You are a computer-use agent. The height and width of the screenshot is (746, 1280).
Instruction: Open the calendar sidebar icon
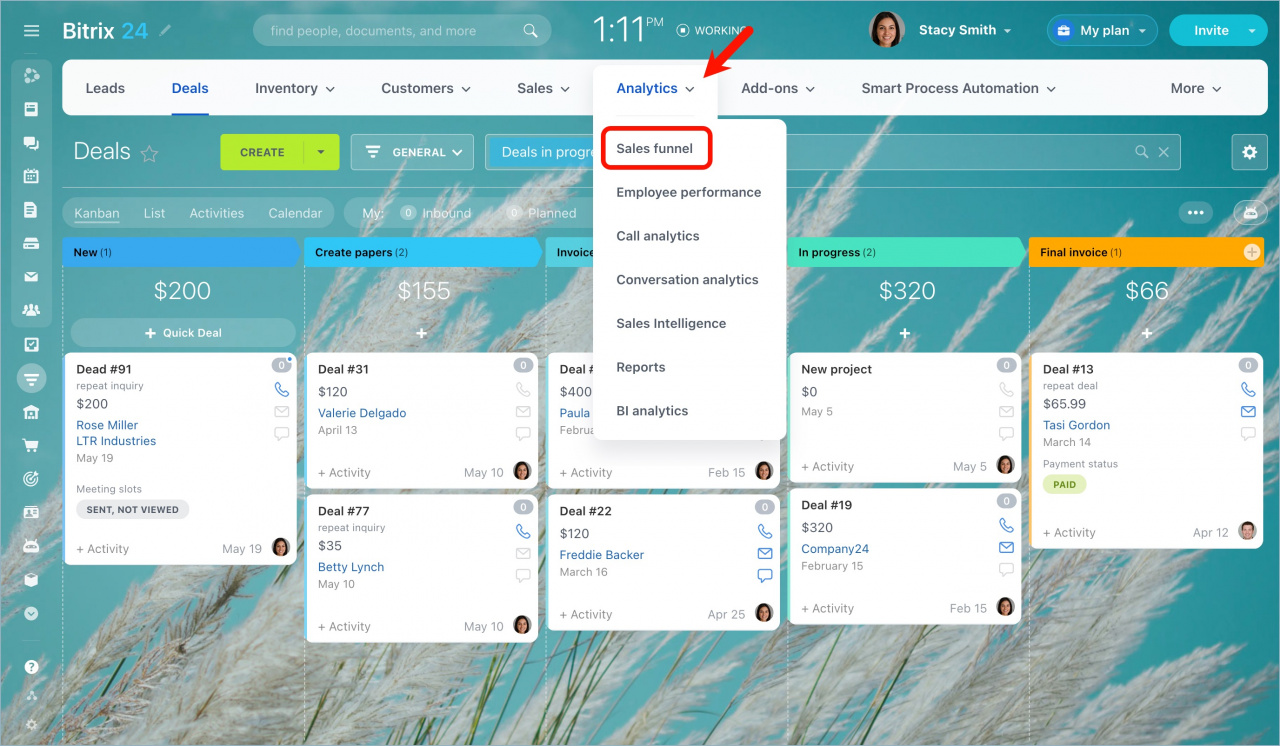(x=31, y=176)
